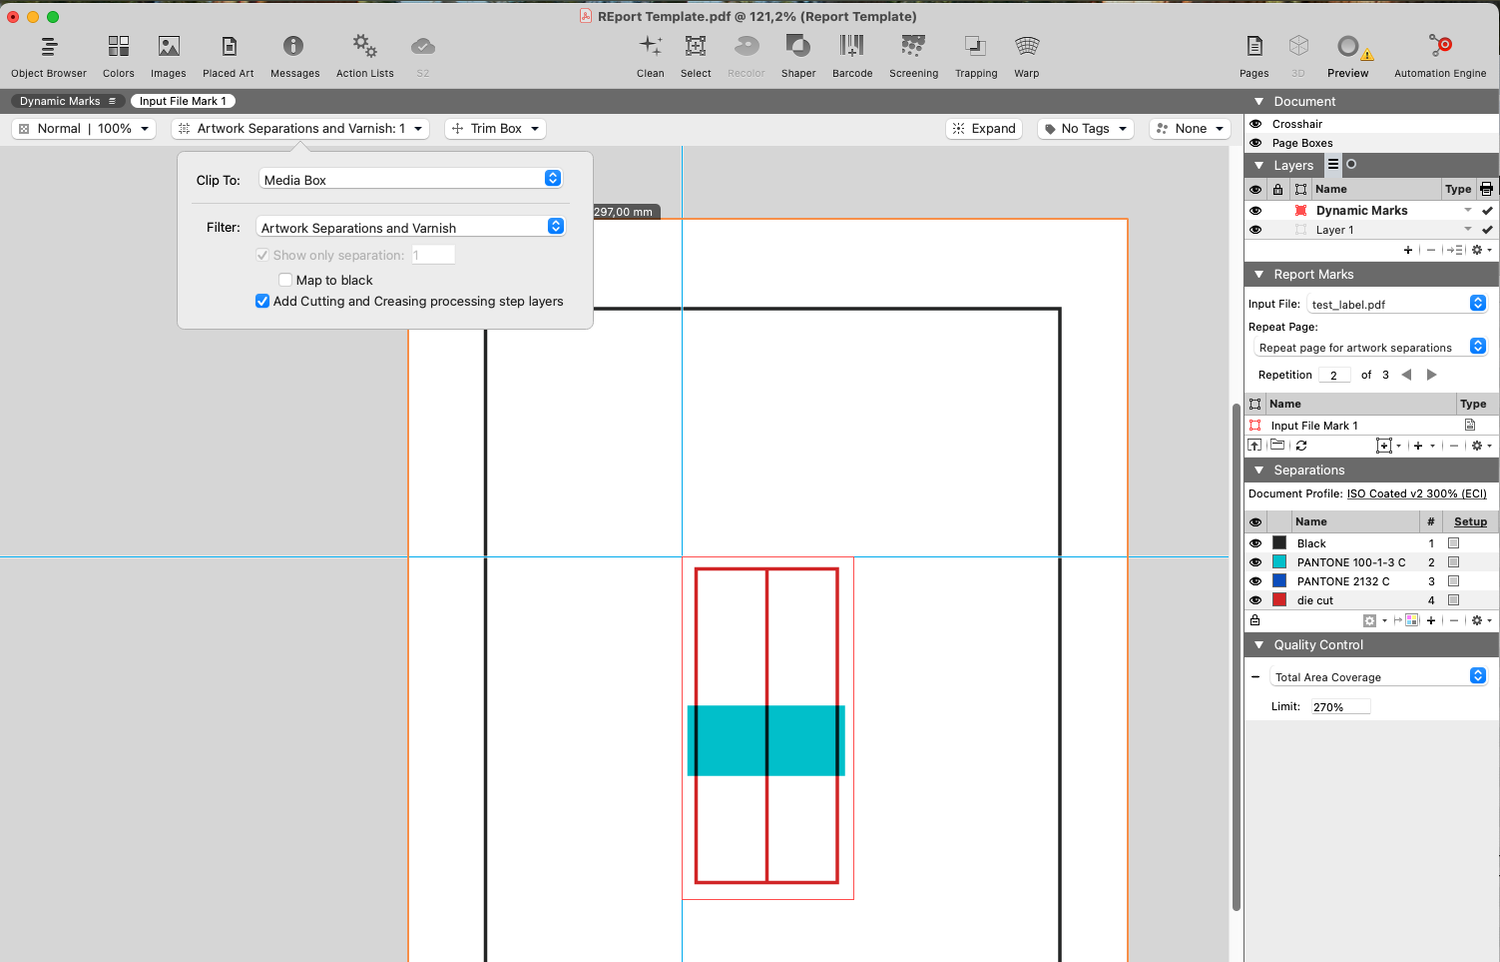The width and height of the screenshot is (1500, 962).
Task: Open the Filter dropdown in popover
Action: coord(411,227)
